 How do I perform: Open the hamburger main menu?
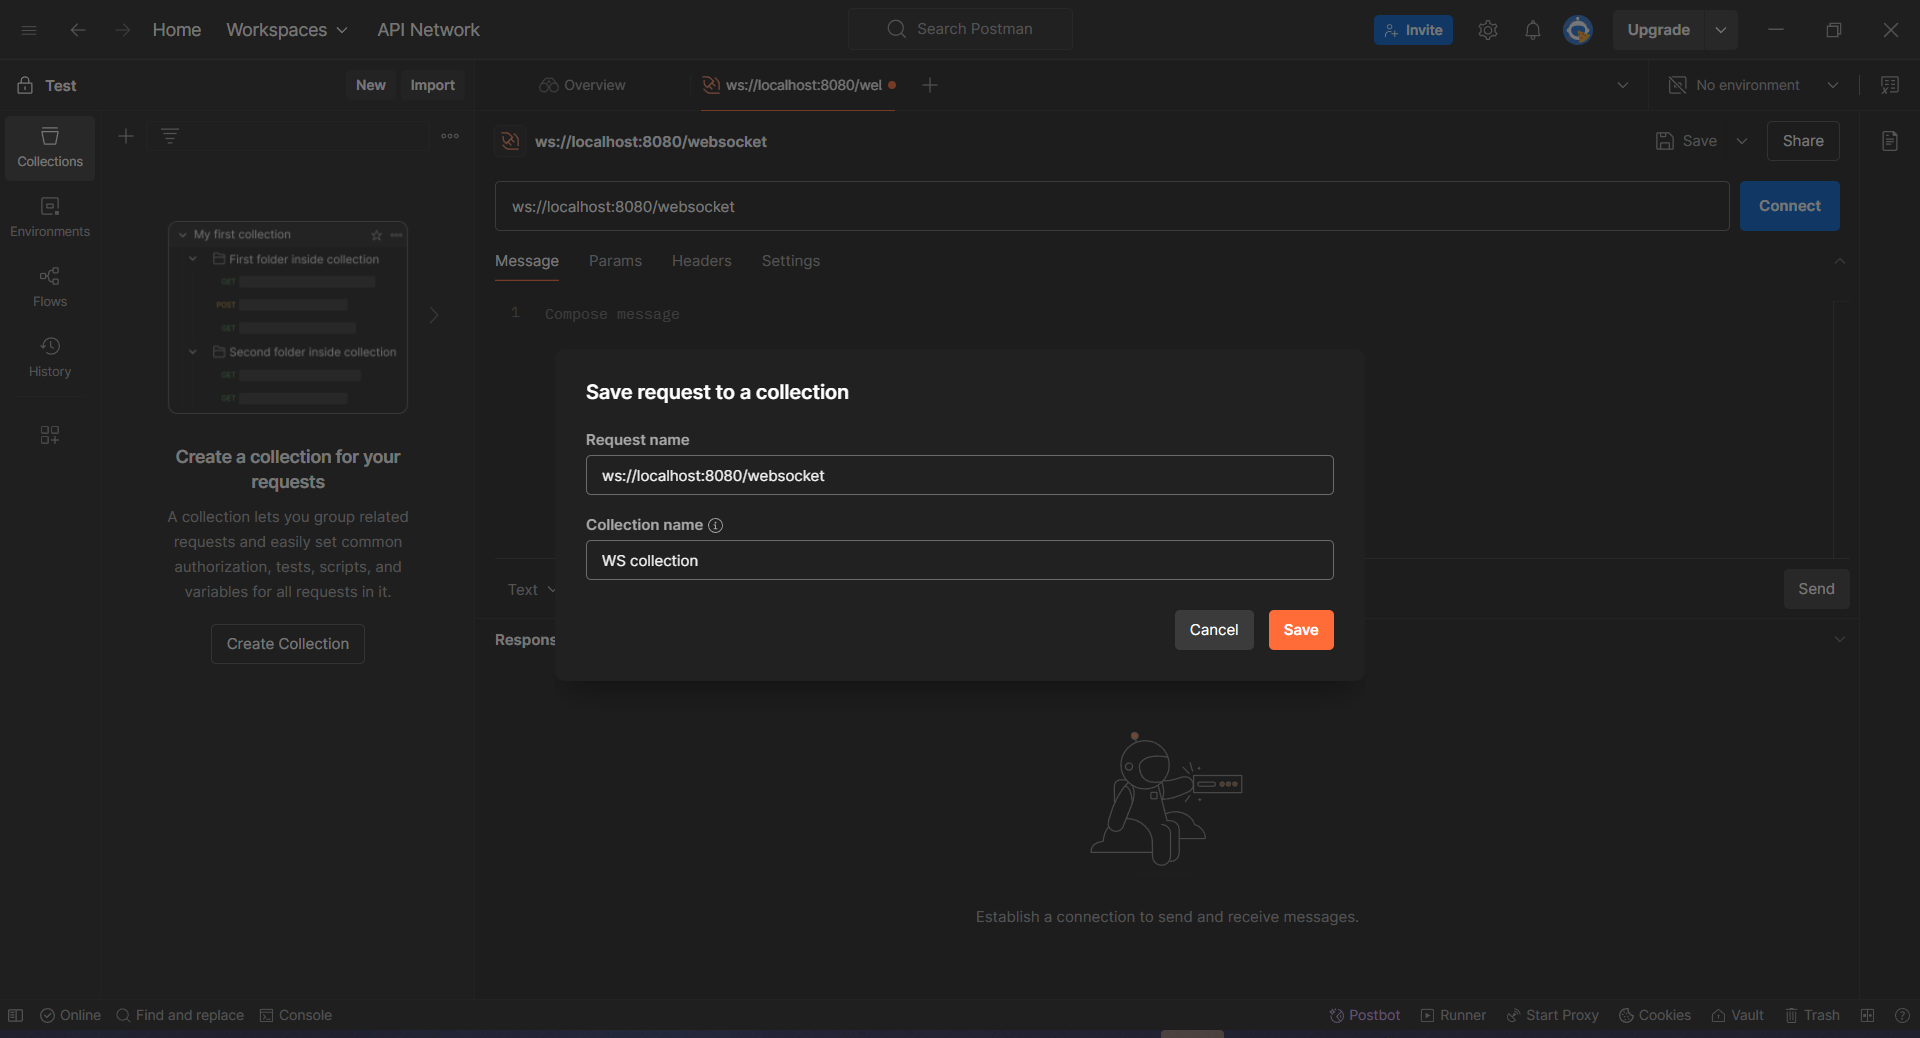point(29,30)
